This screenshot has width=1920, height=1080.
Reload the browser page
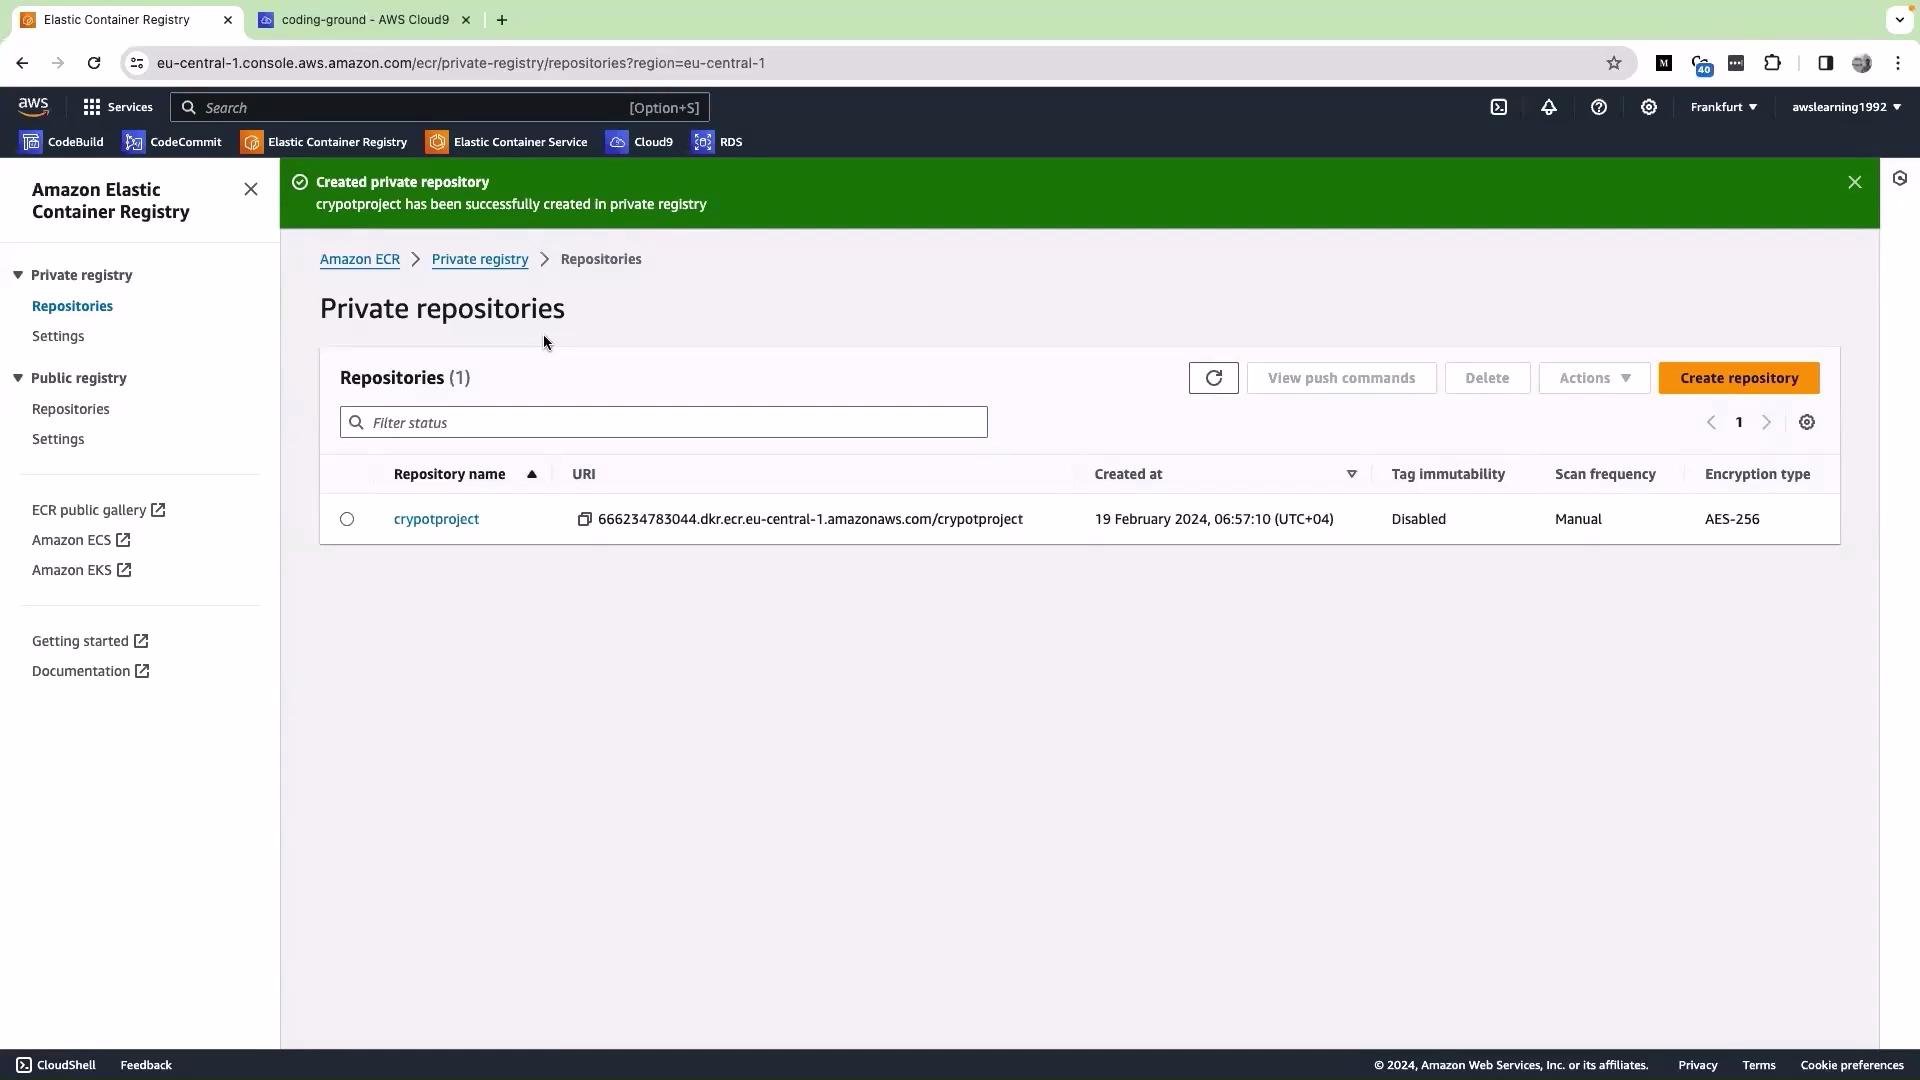point(94,63)
